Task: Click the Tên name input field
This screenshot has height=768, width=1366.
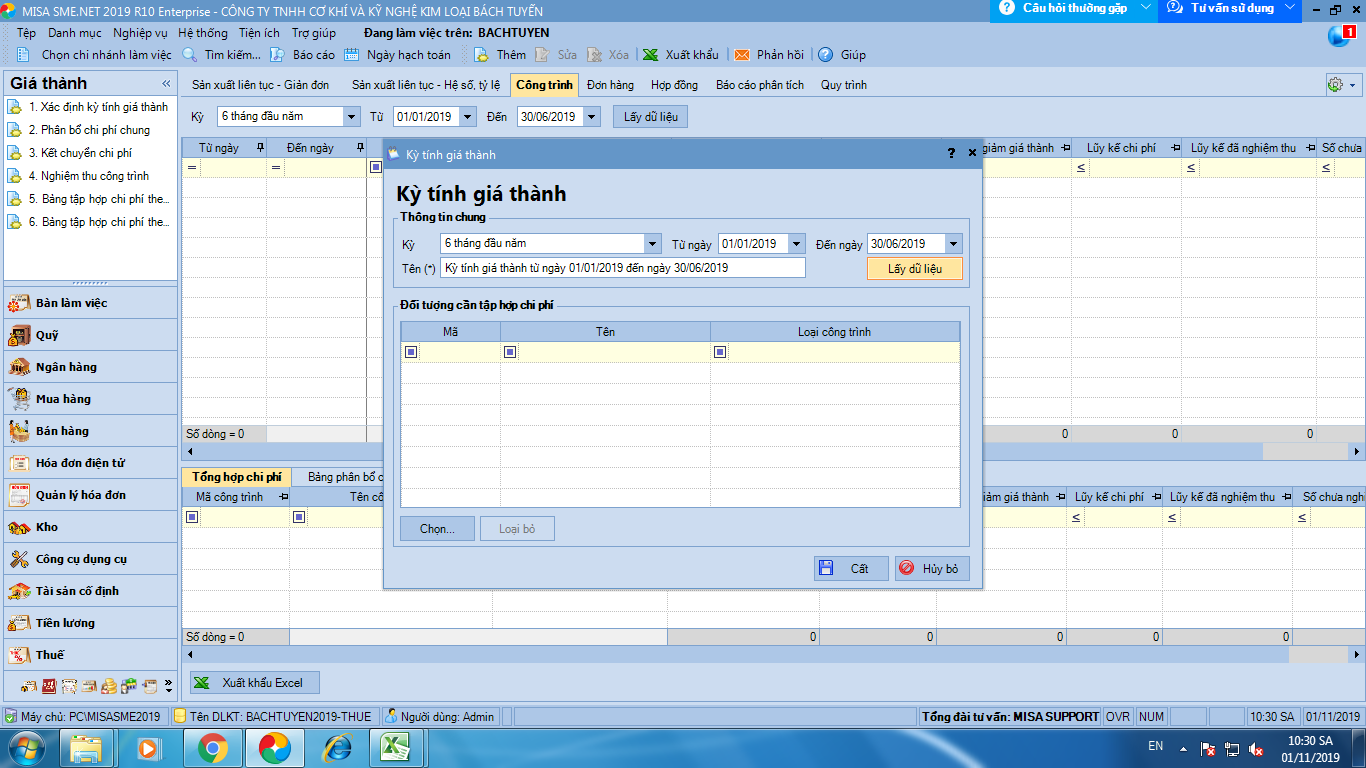Action: coord(622,268)
